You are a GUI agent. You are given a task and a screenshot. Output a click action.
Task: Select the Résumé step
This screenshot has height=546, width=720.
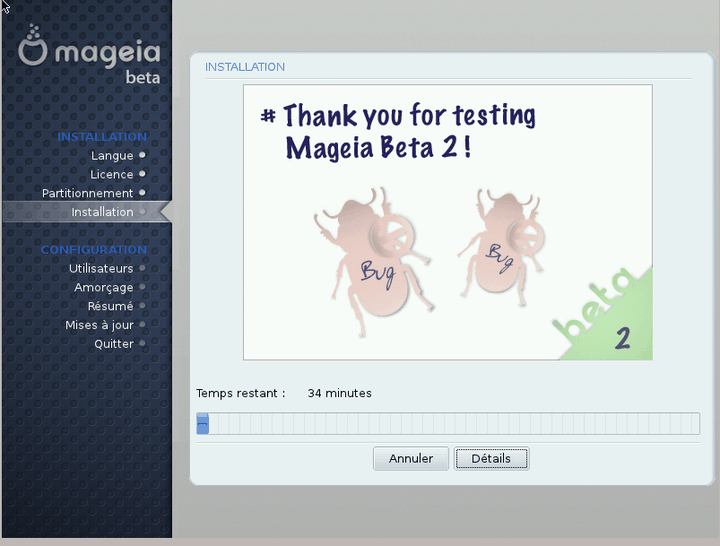tap(110, 306)
